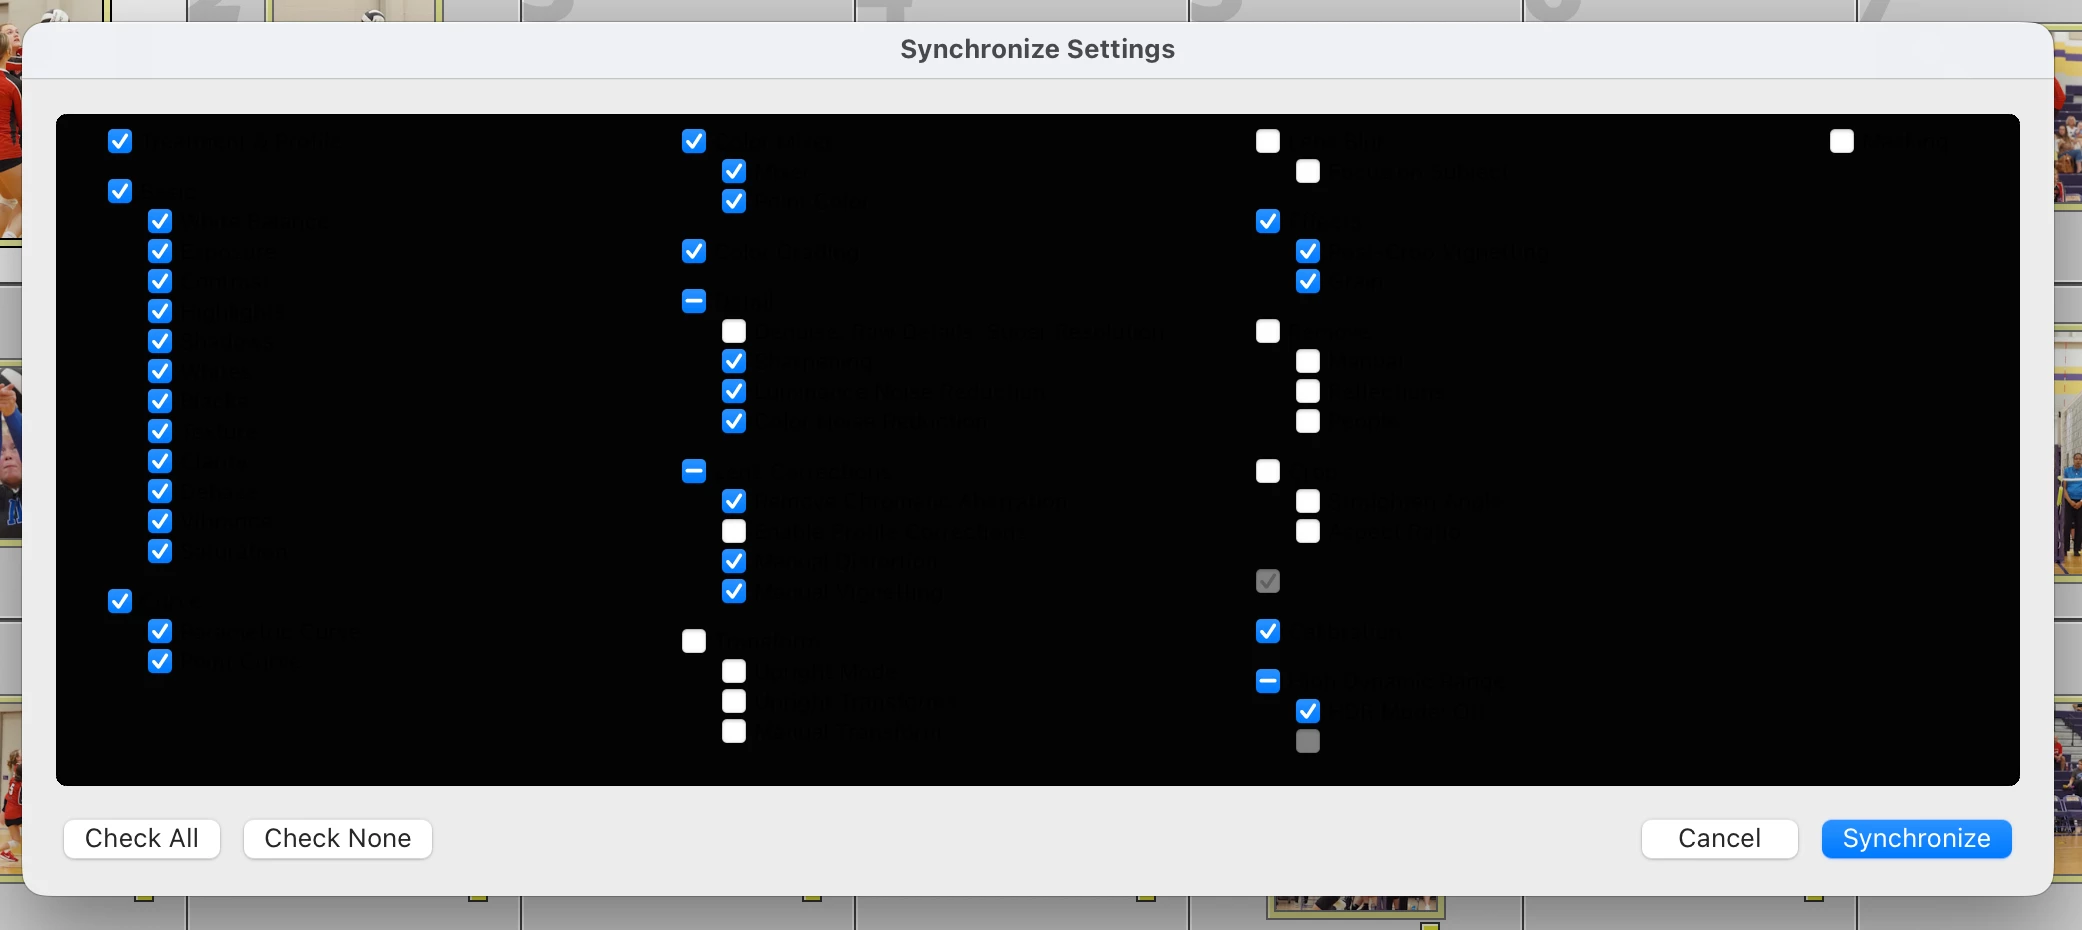The image size is (2082, 930).
Task: Uncheck the Color Grading checkbox
Action: click(x=694, y=251)
